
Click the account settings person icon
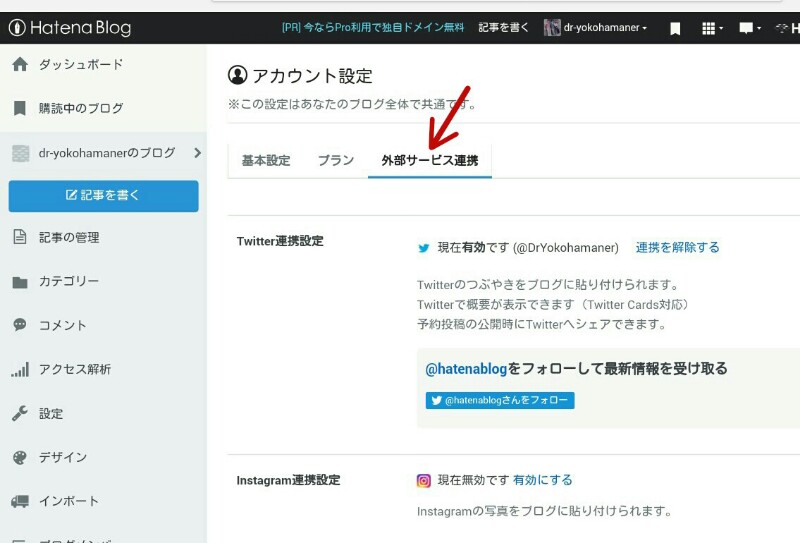point(237,75)
